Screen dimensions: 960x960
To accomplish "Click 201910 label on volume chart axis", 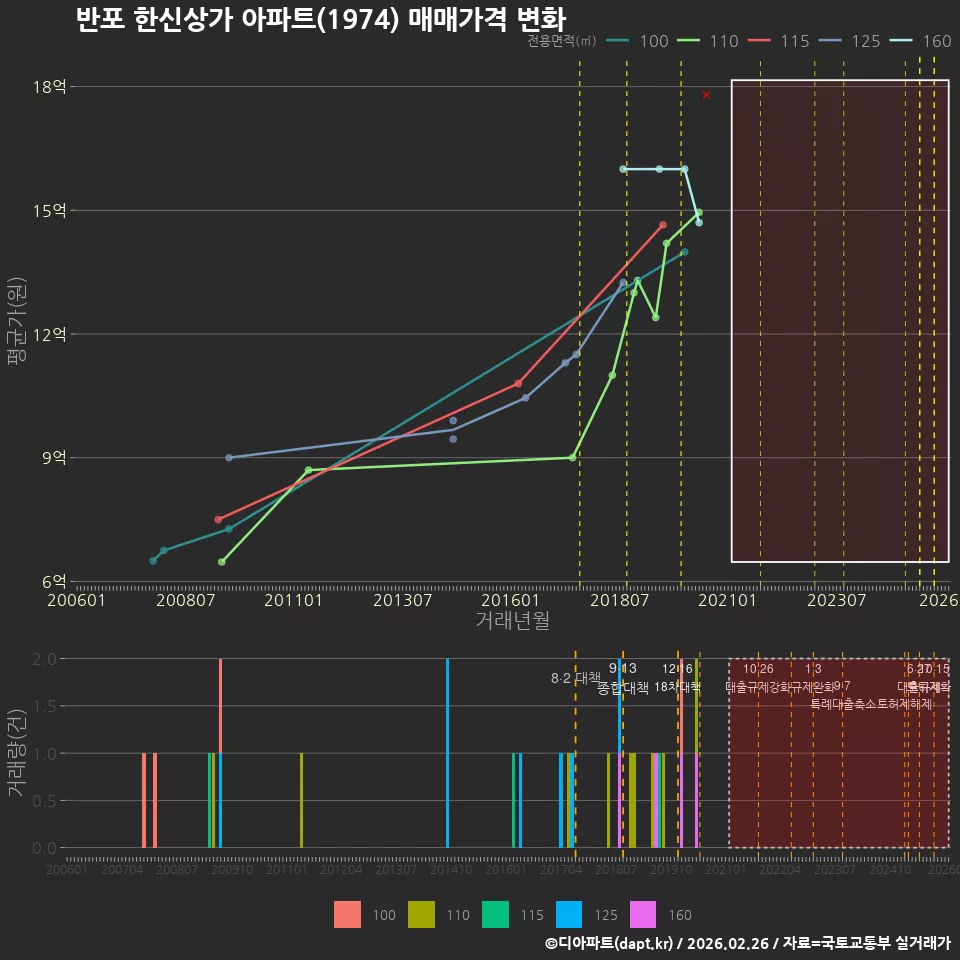I will [671, 869].
